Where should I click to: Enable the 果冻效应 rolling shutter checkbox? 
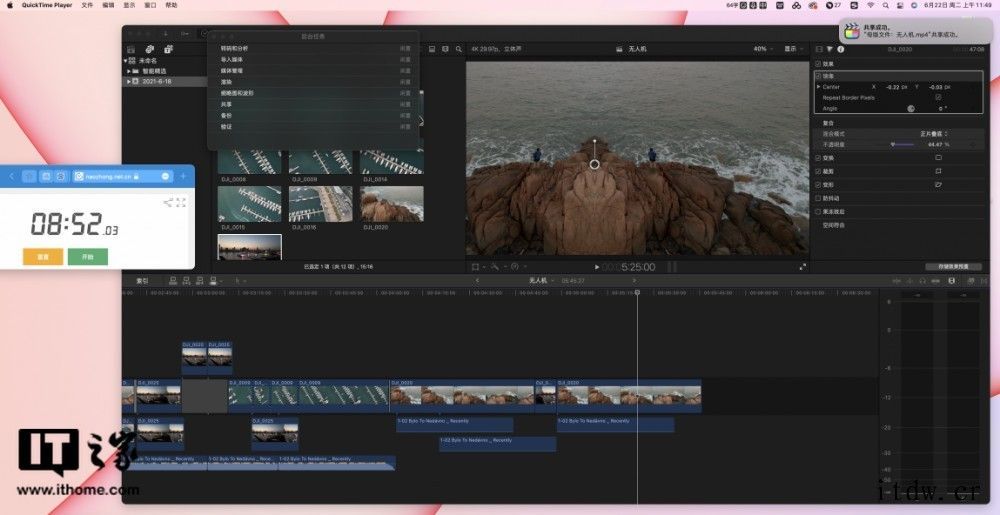pos(818,211)
